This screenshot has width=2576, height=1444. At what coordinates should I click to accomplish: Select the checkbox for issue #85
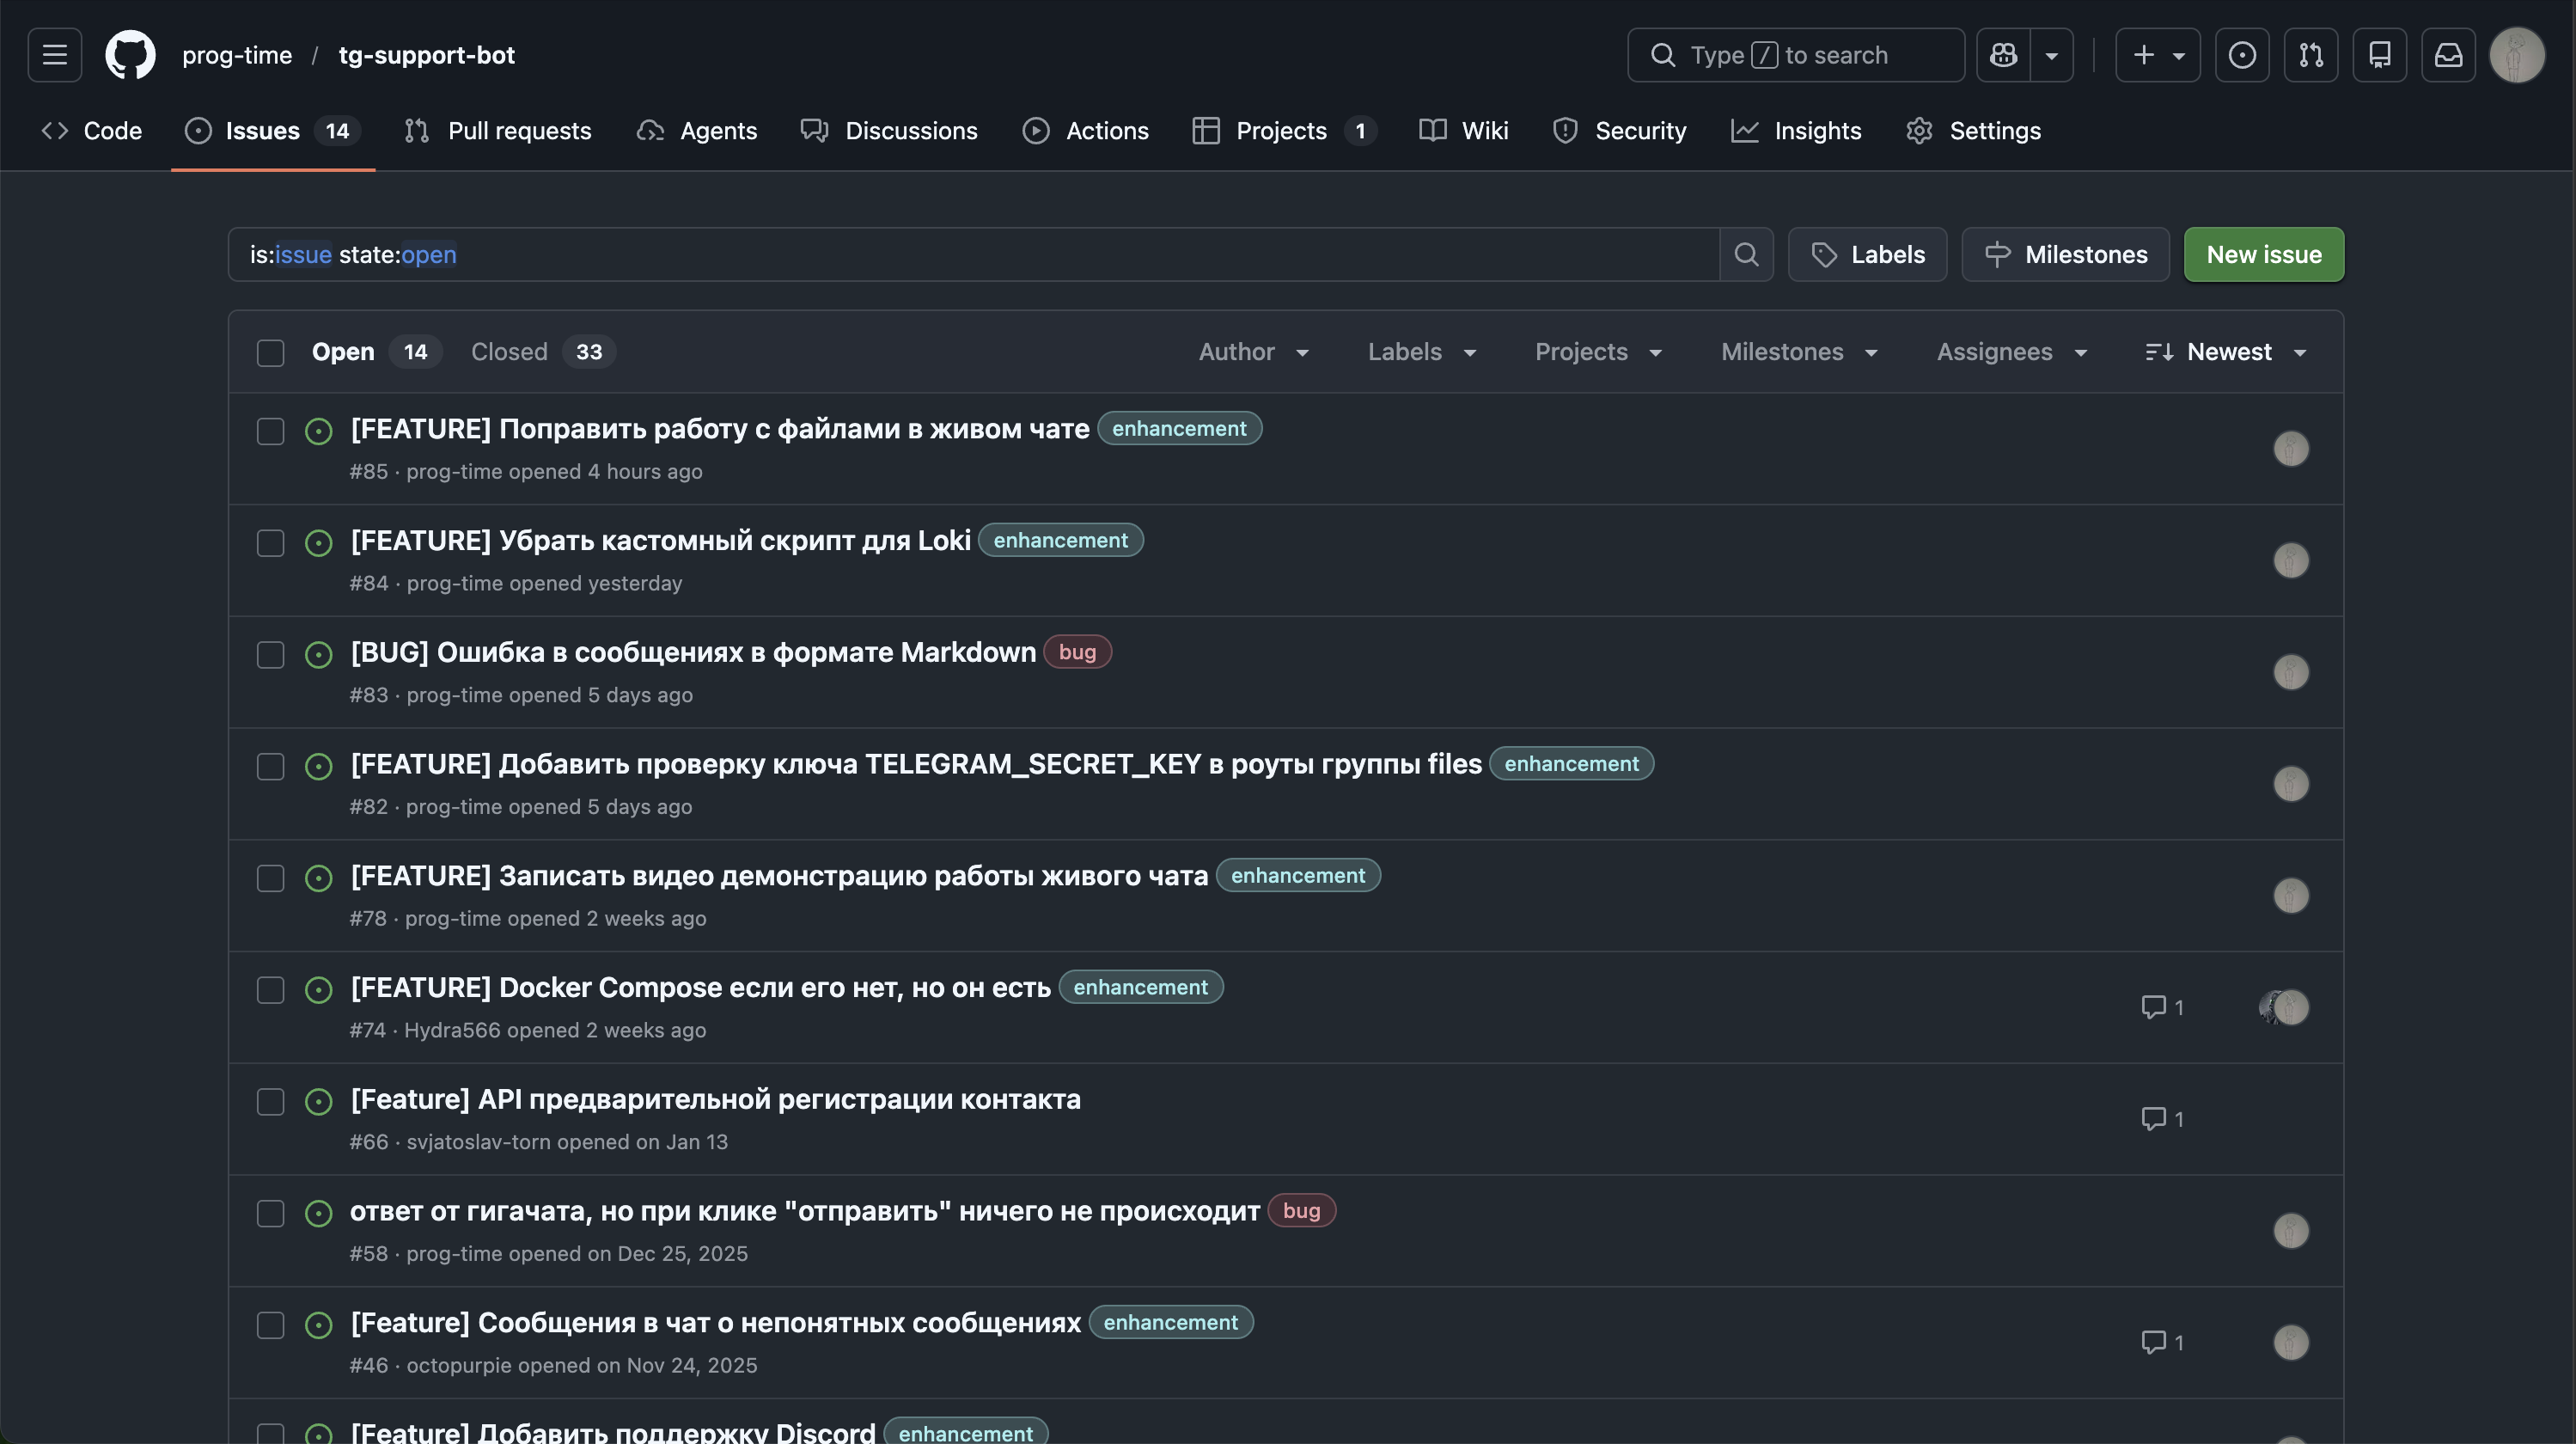[x=270, y=432]
